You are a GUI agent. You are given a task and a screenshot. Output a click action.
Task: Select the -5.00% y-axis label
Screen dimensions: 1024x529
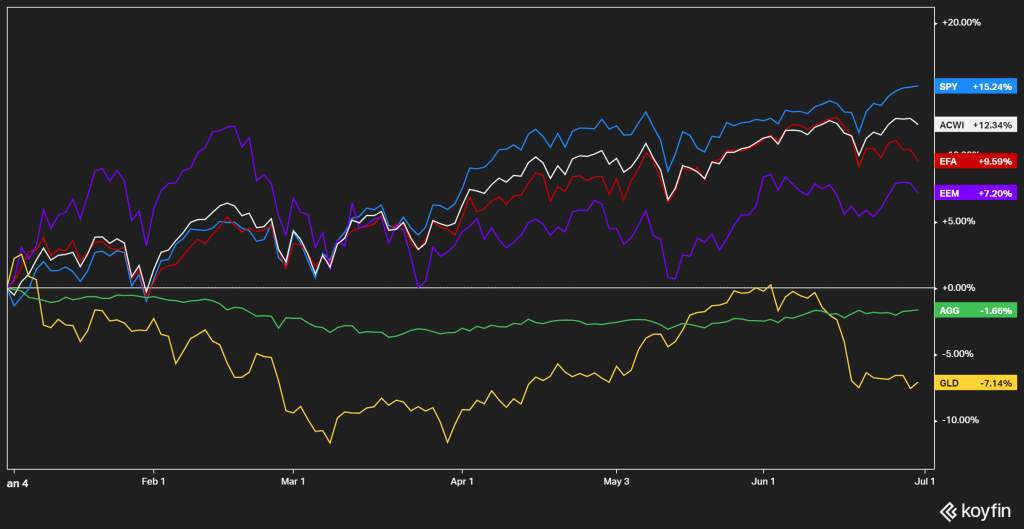(x=961, y=354)
